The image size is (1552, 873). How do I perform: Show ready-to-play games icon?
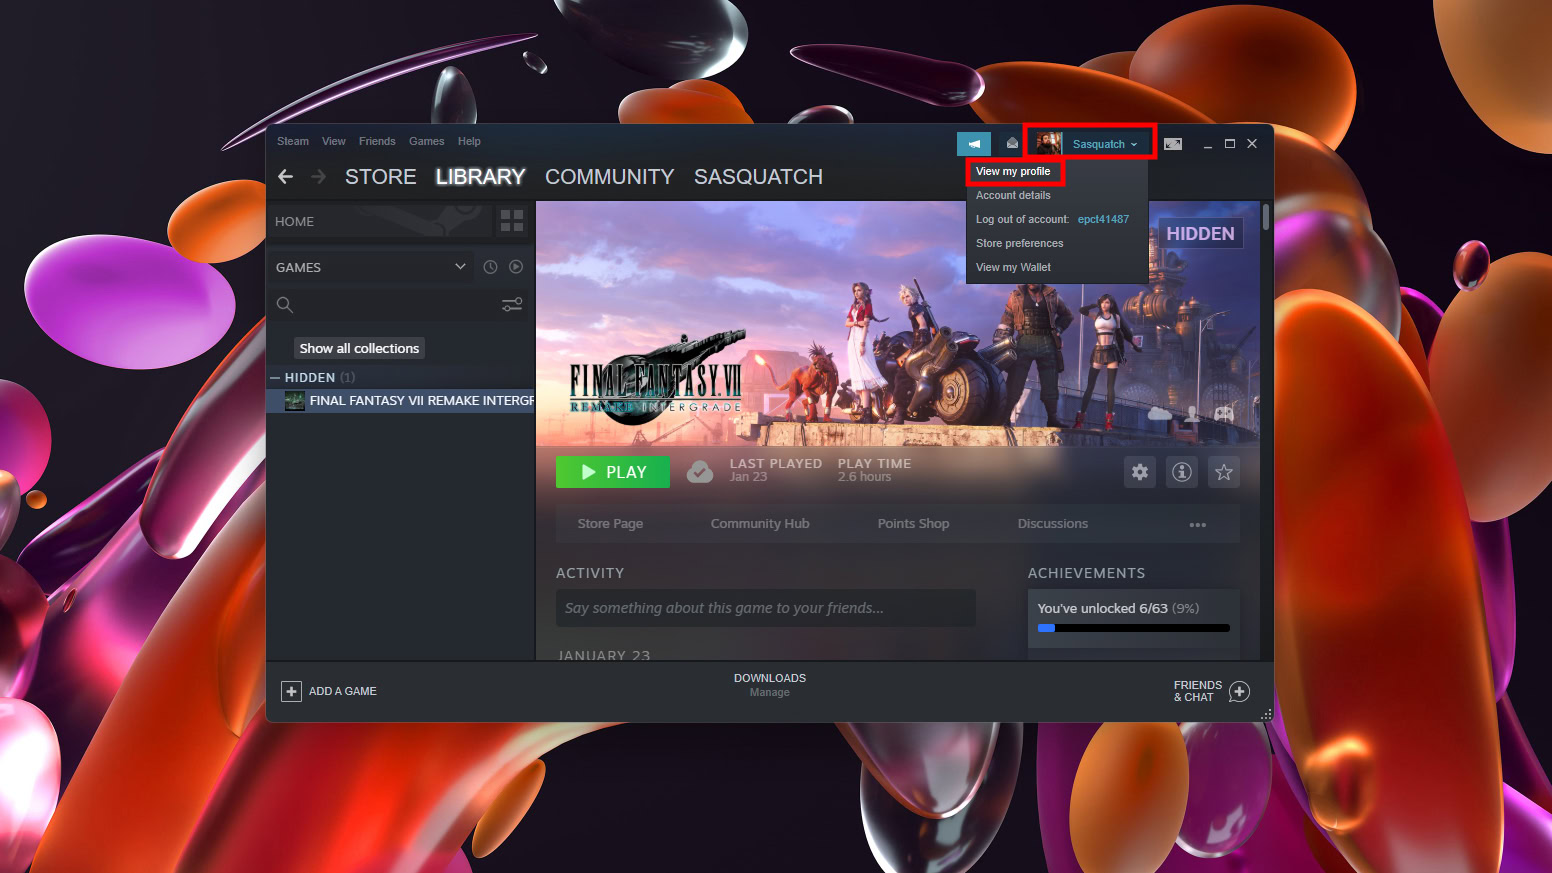(516, 267)
